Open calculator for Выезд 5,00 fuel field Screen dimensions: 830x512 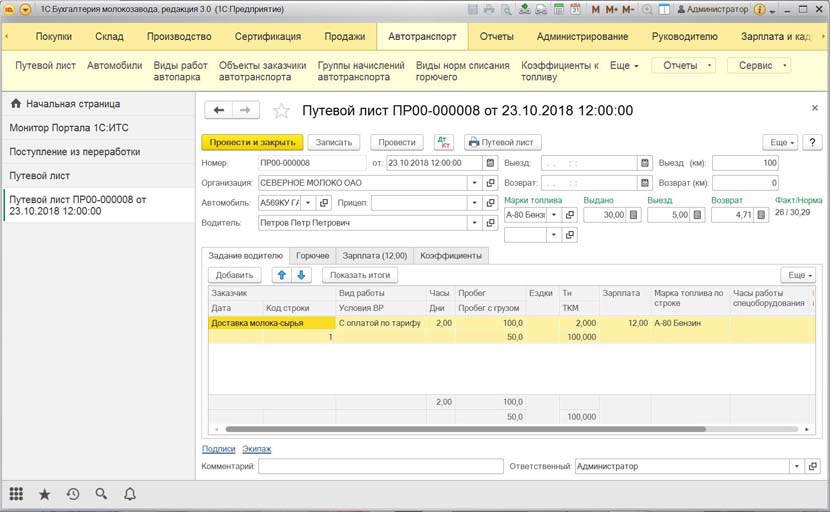(x=698, y=215)
